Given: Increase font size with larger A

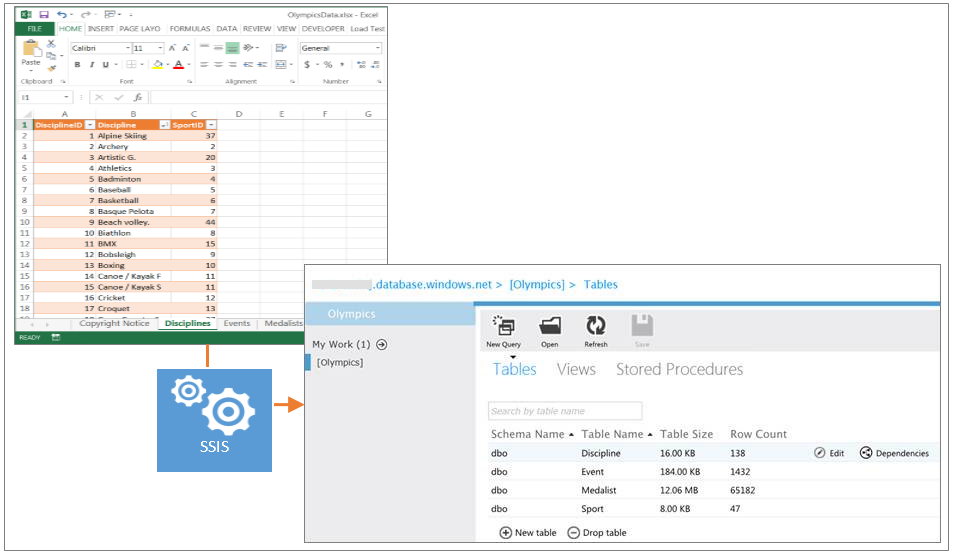Looking at the screenshot, I should pyautogui.click(x=172, y=48).
